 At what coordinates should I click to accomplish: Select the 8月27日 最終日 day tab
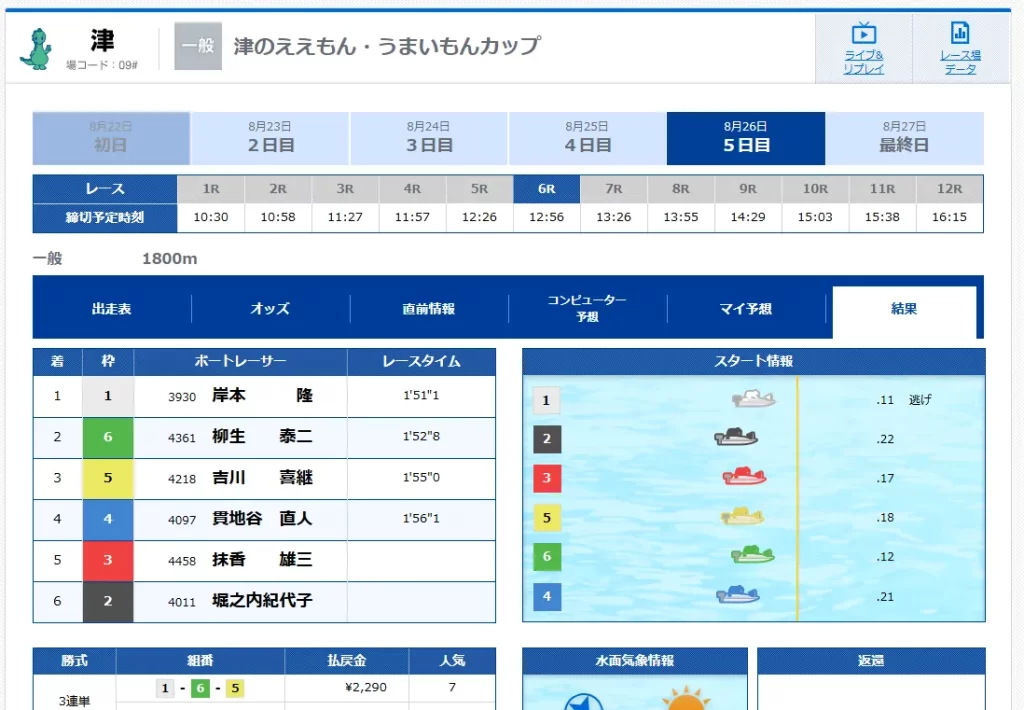tap(907, 138)
